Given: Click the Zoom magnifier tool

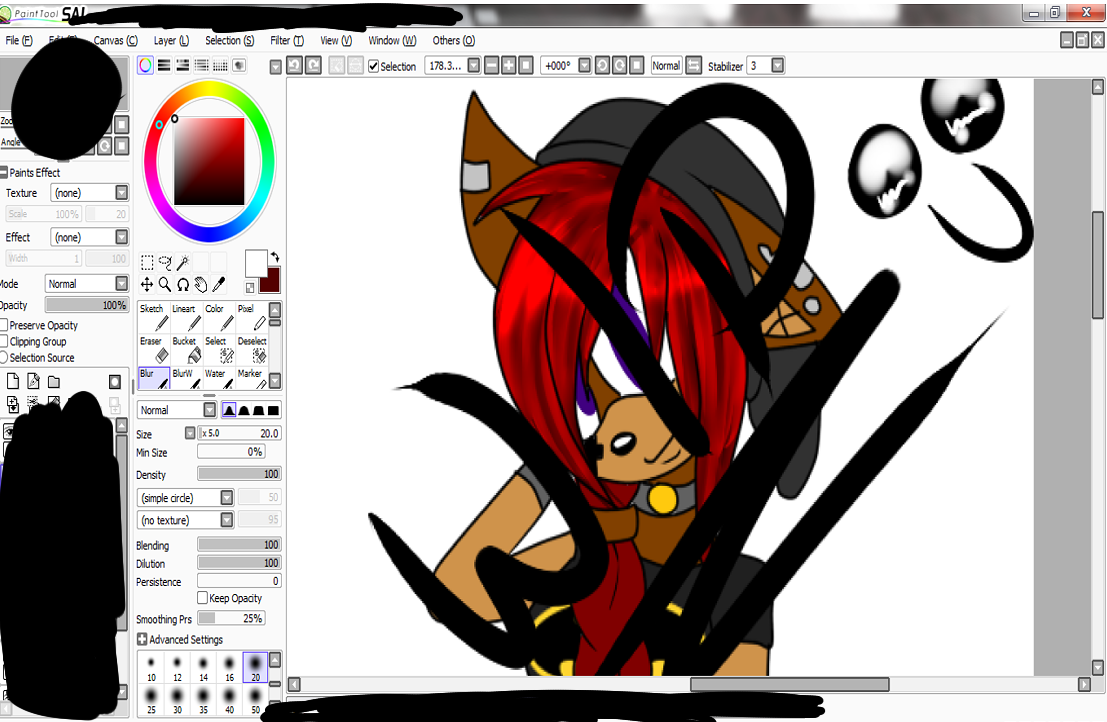Looking at the screenshot, I should [165, 285].
